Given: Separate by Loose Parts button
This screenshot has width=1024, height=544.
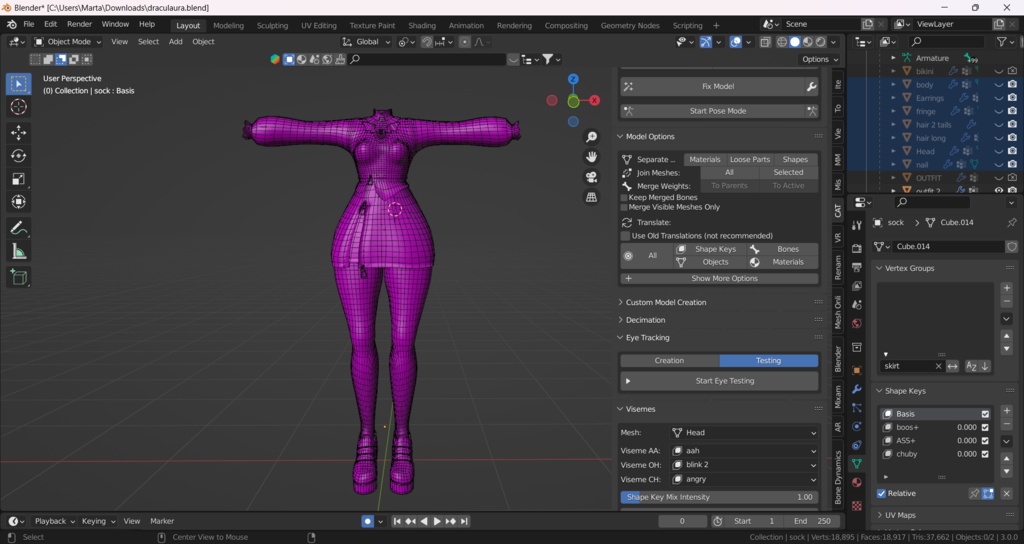Looking at the screenshot, I should [x=749, y=159].
